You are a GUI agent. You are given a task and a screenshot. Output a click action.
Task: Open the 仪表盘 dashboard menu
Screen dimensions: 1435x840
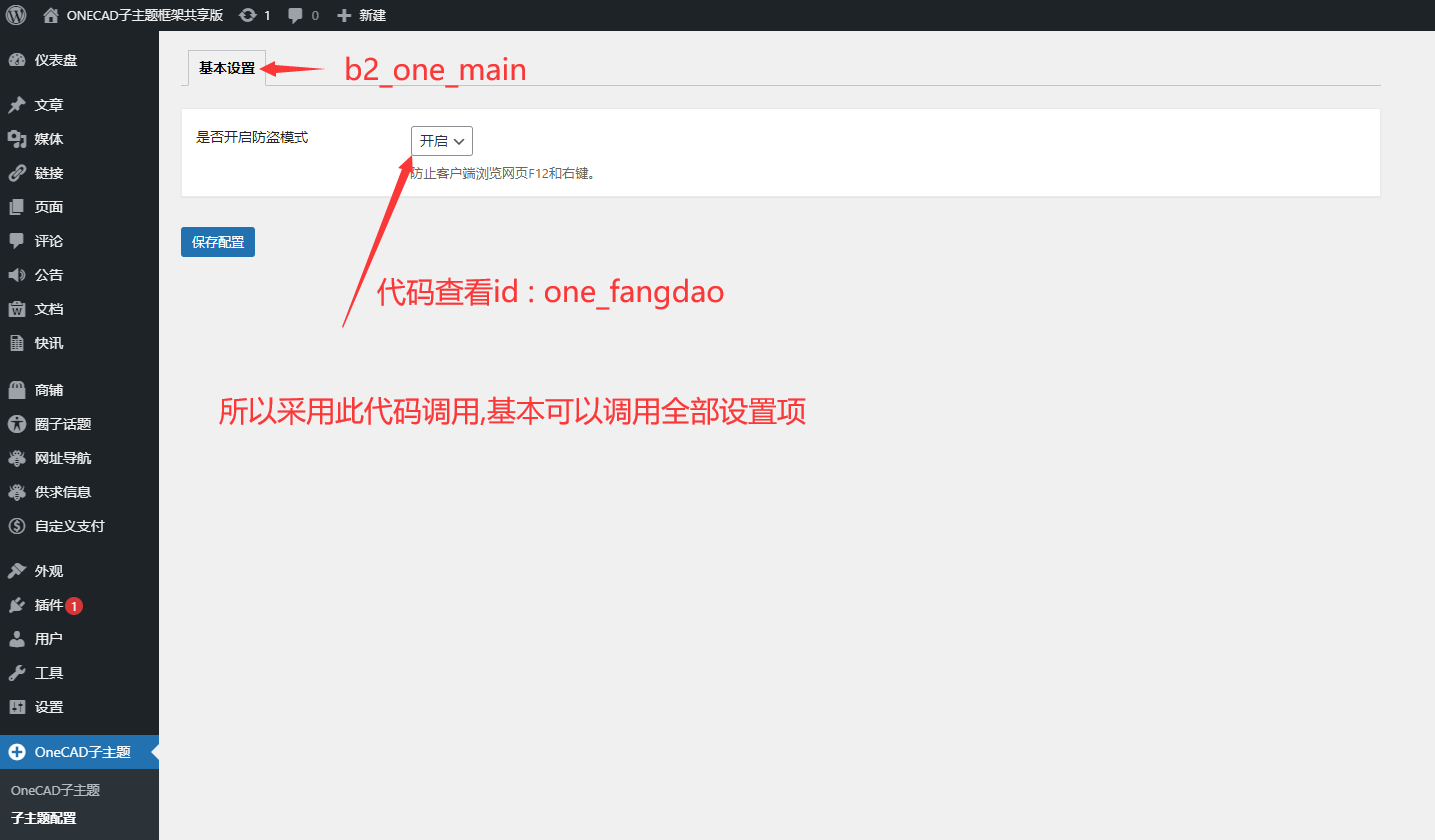click(79, 60)
